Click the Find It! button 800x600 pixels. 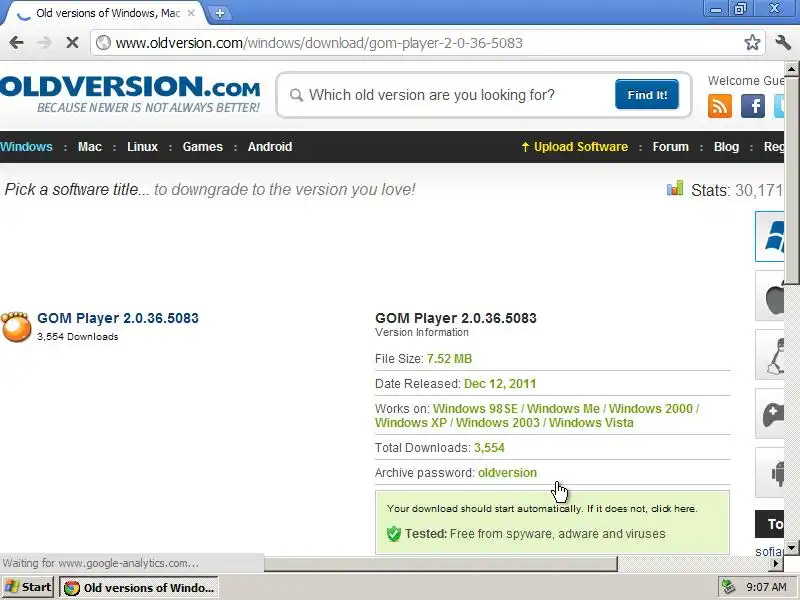pos(647,94)
